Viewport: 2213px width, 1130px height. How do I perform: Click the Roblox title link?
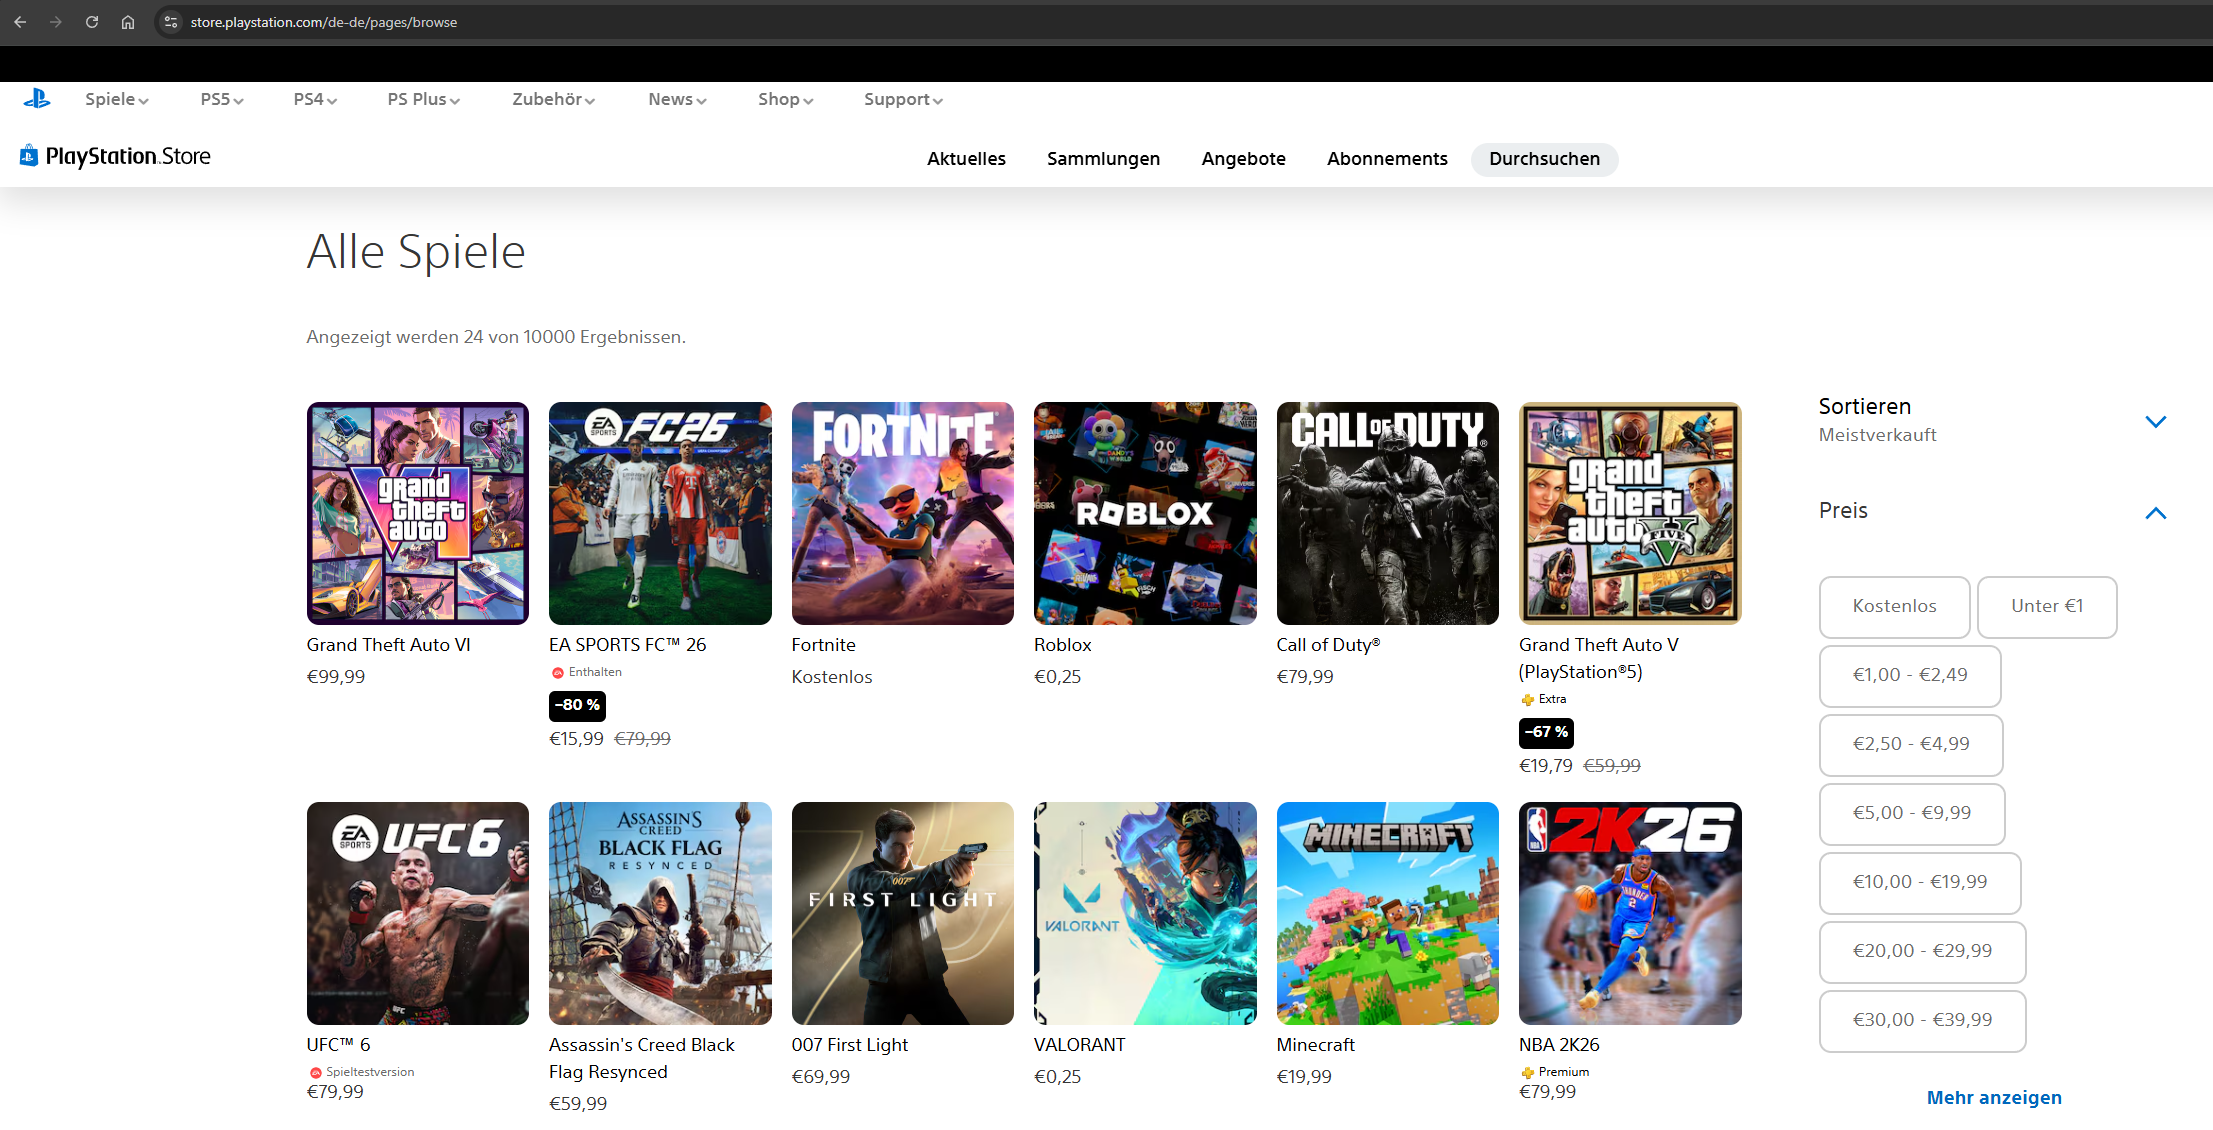[x=1063, y=645]
